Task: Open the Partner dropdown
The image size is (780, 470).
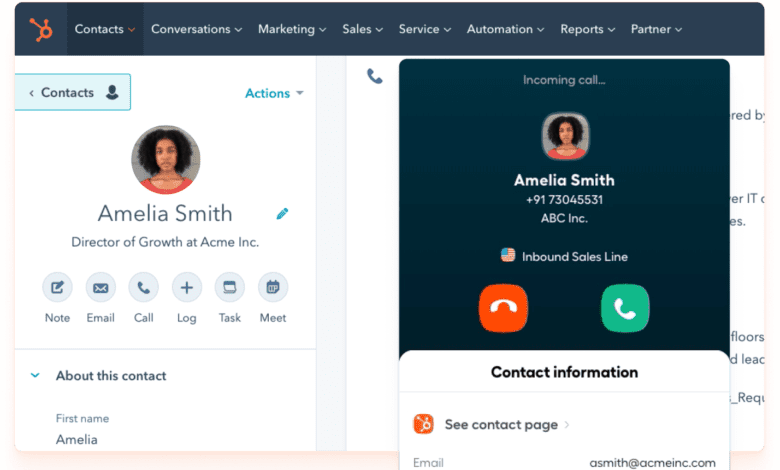Action: point(656,29)
